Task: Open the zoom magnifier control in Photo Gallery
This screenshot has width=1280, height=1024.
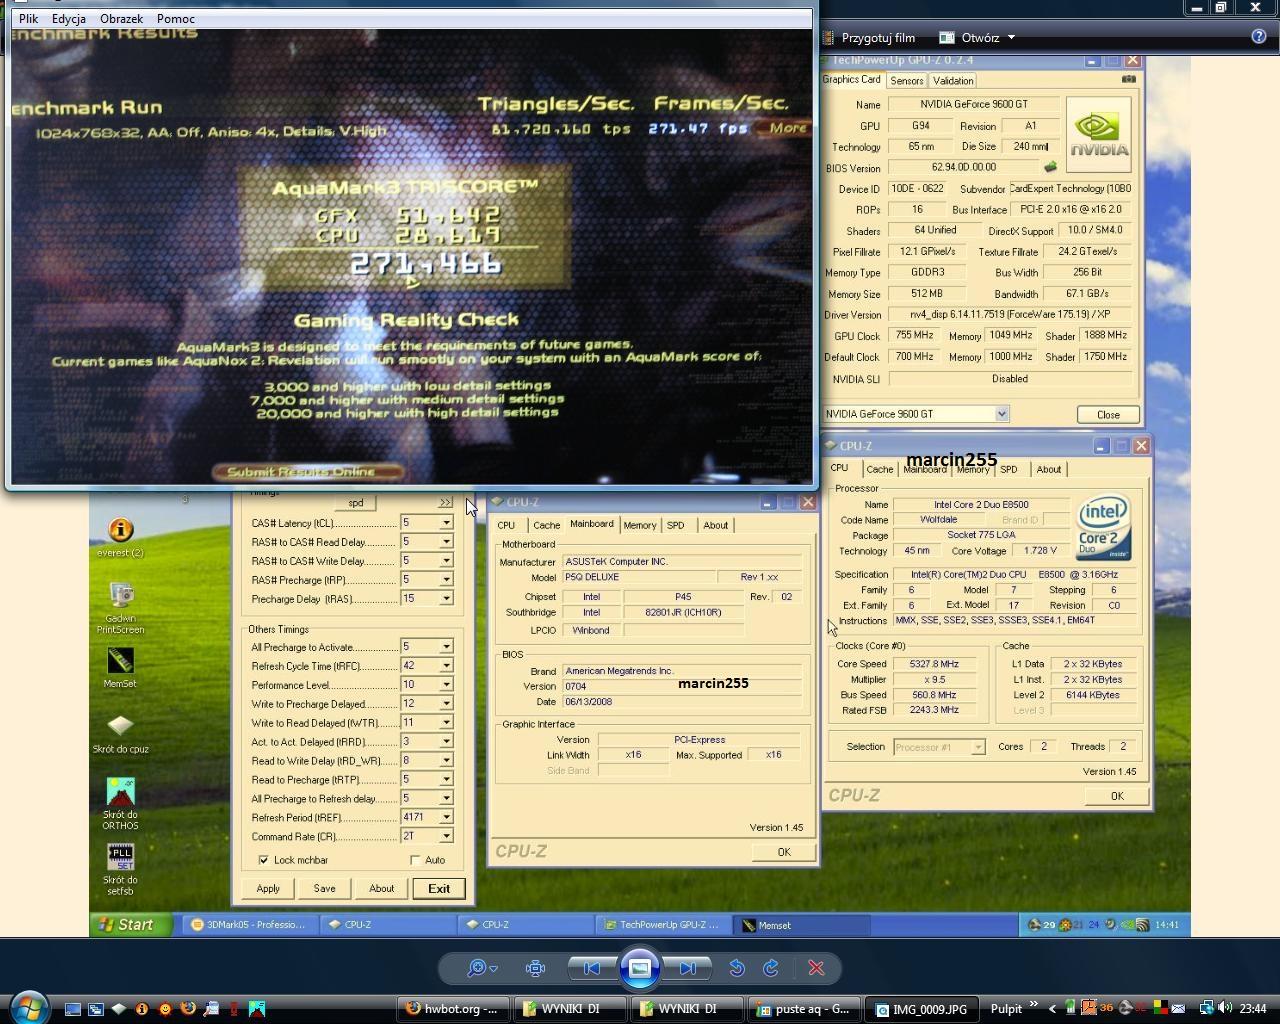Action: [482, 968]
